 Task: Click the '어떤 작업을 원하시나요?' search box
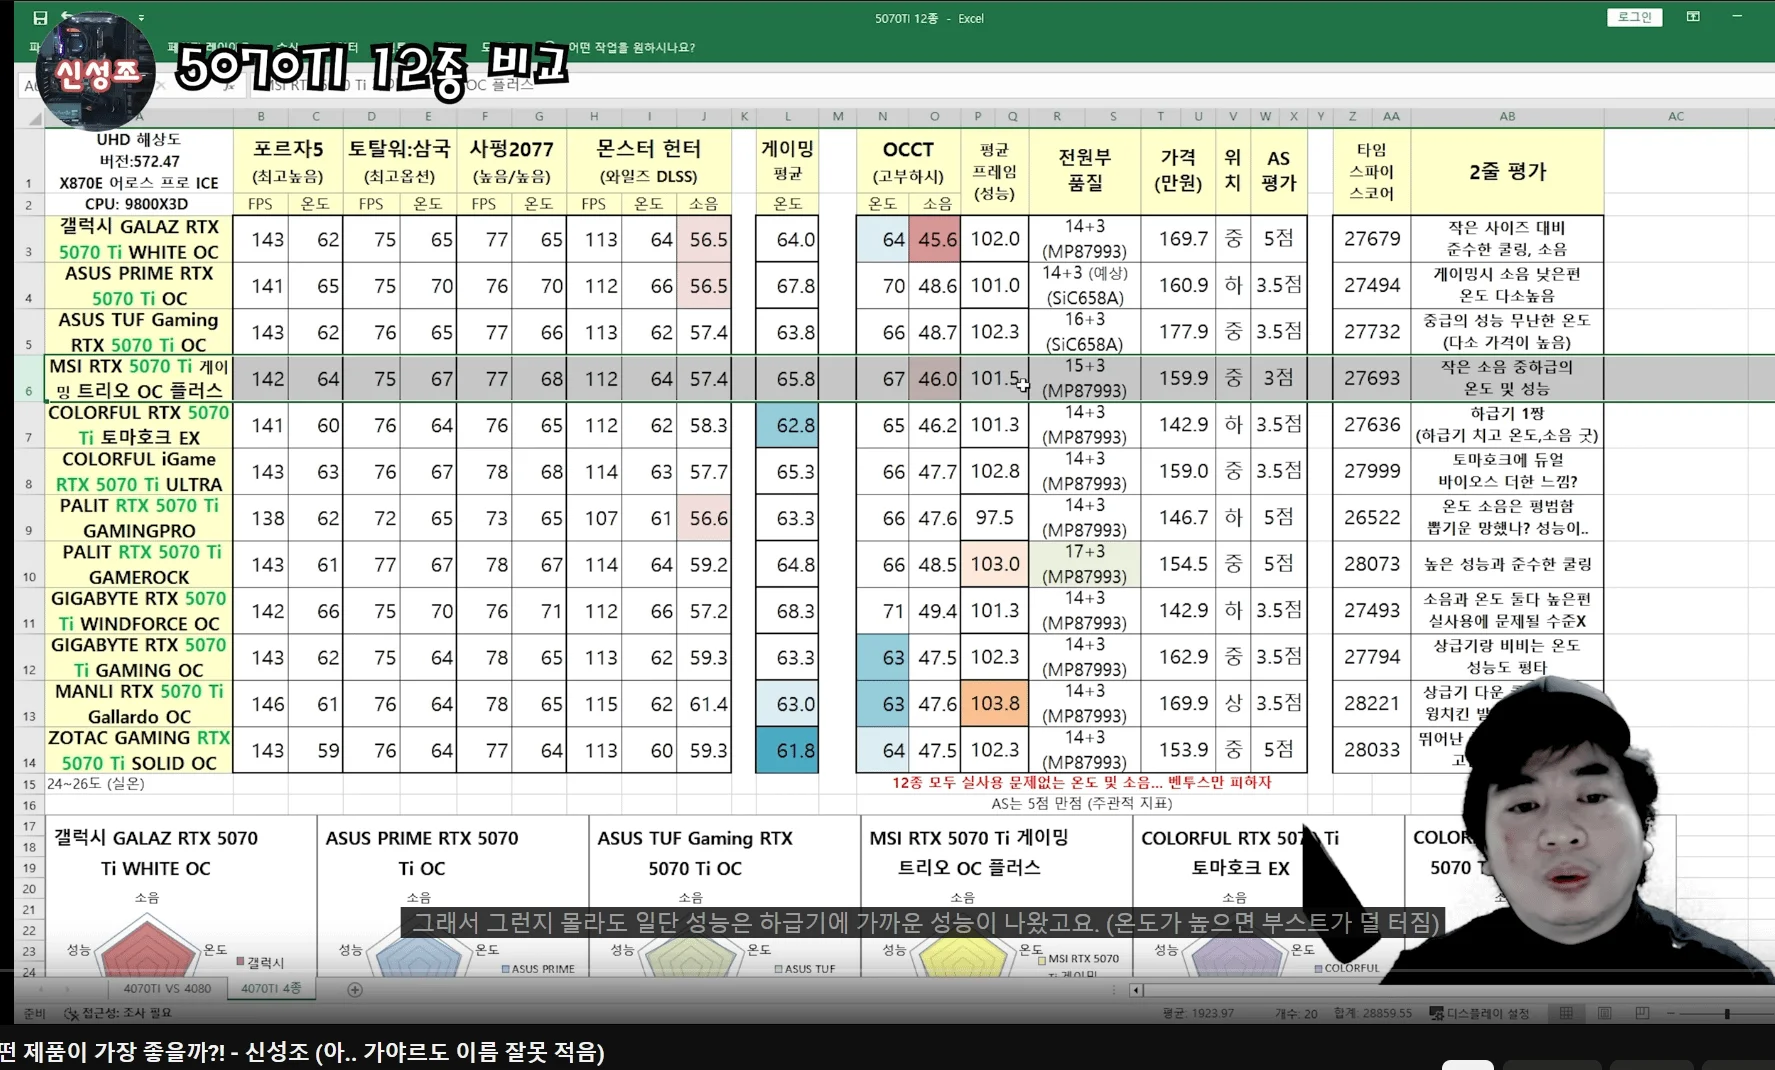coord(631,47)
